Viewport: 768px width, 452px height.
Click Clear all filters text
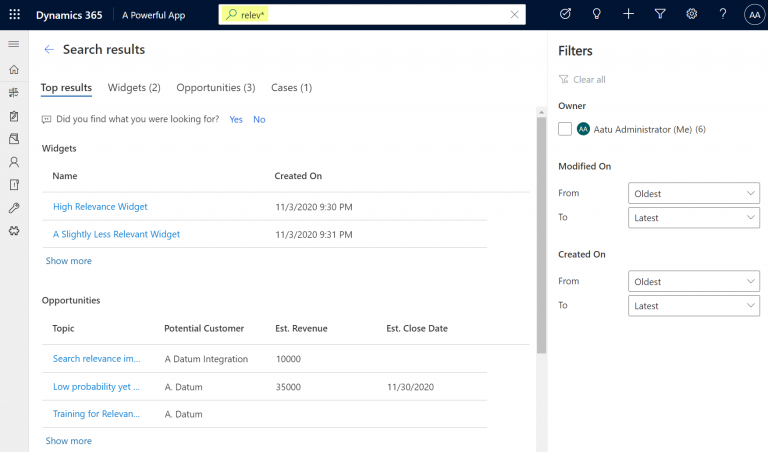coord(589,79)
